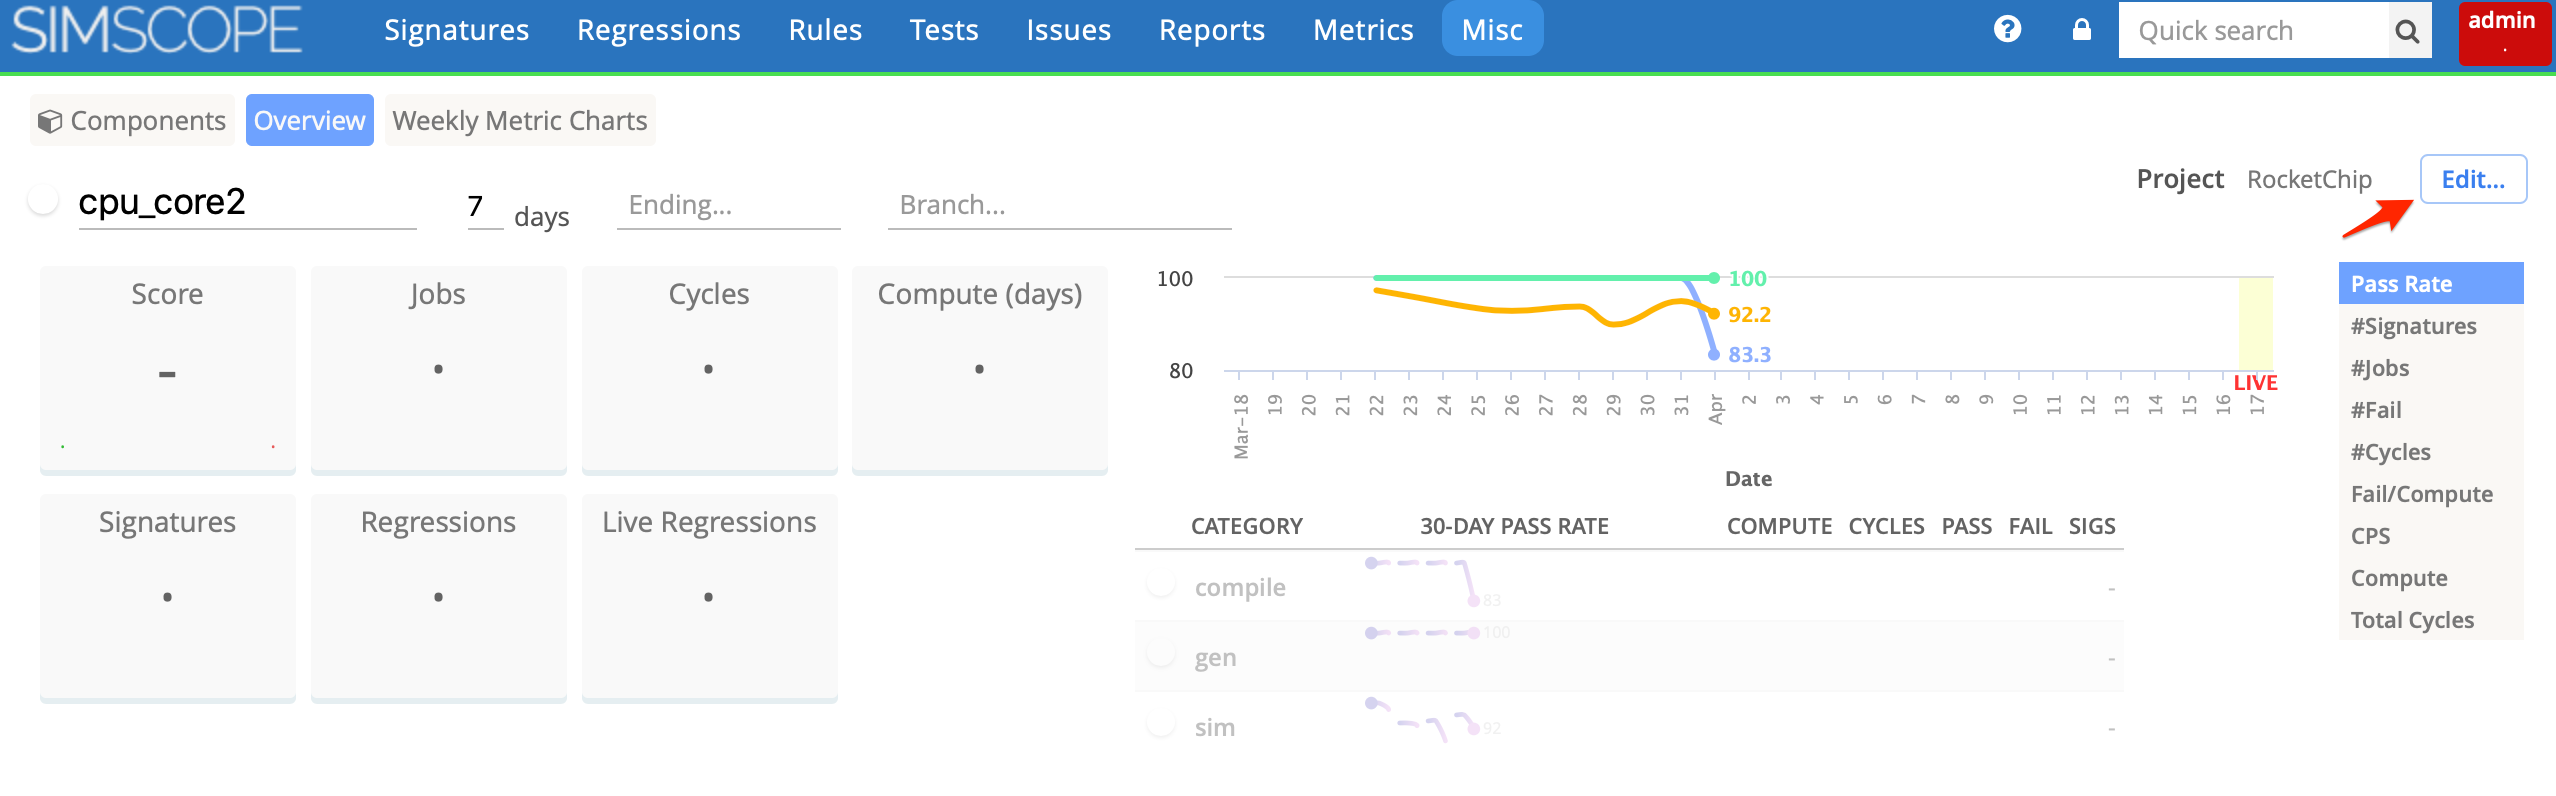Screen dimensions: 2556x796
Task: Open the help question mark icon
Action: 2007,29
